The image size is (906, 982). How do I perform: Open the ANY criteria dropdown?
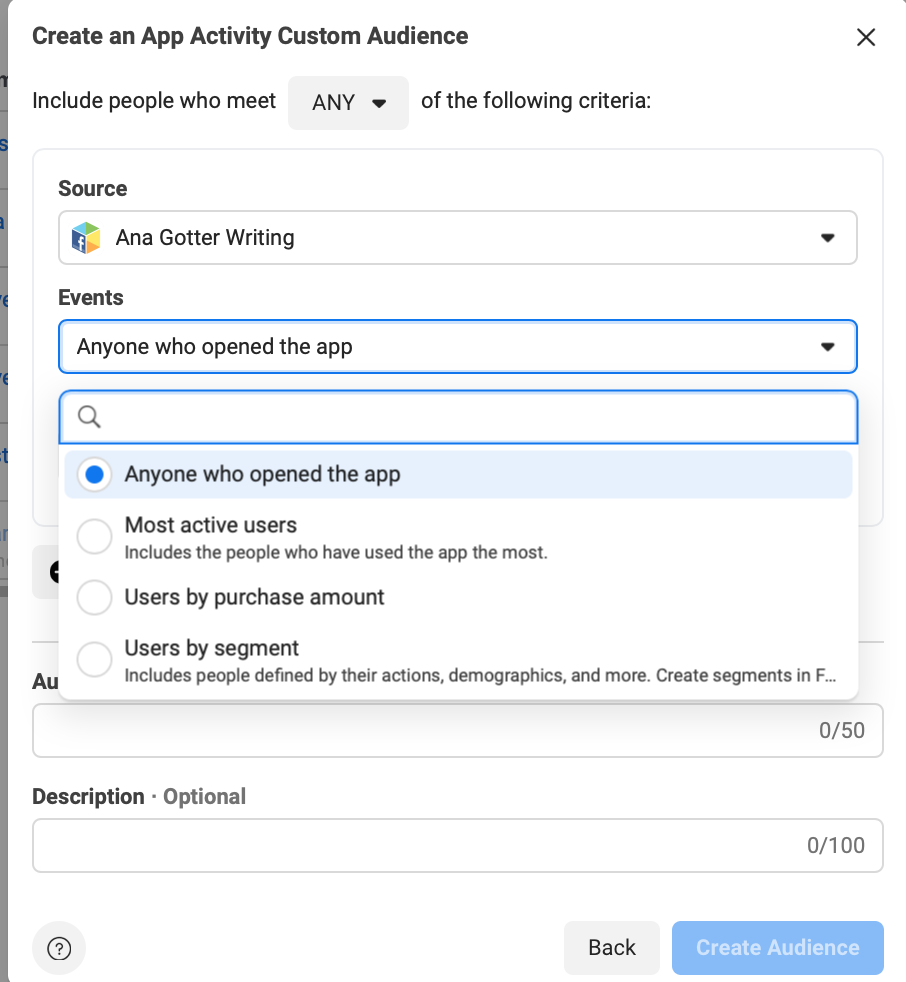pos(348,103)
